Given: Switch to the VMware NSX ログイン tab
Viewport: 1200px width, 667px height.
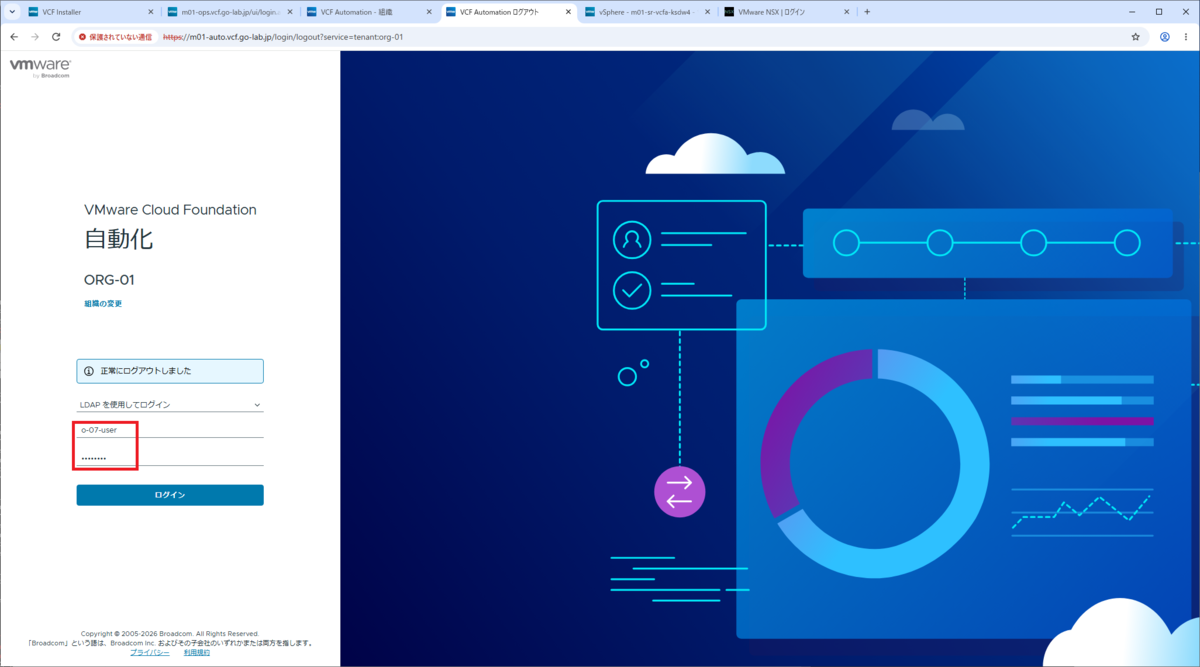Looking at the screenshot, I should pyautogui.click(x=786, y=12).
